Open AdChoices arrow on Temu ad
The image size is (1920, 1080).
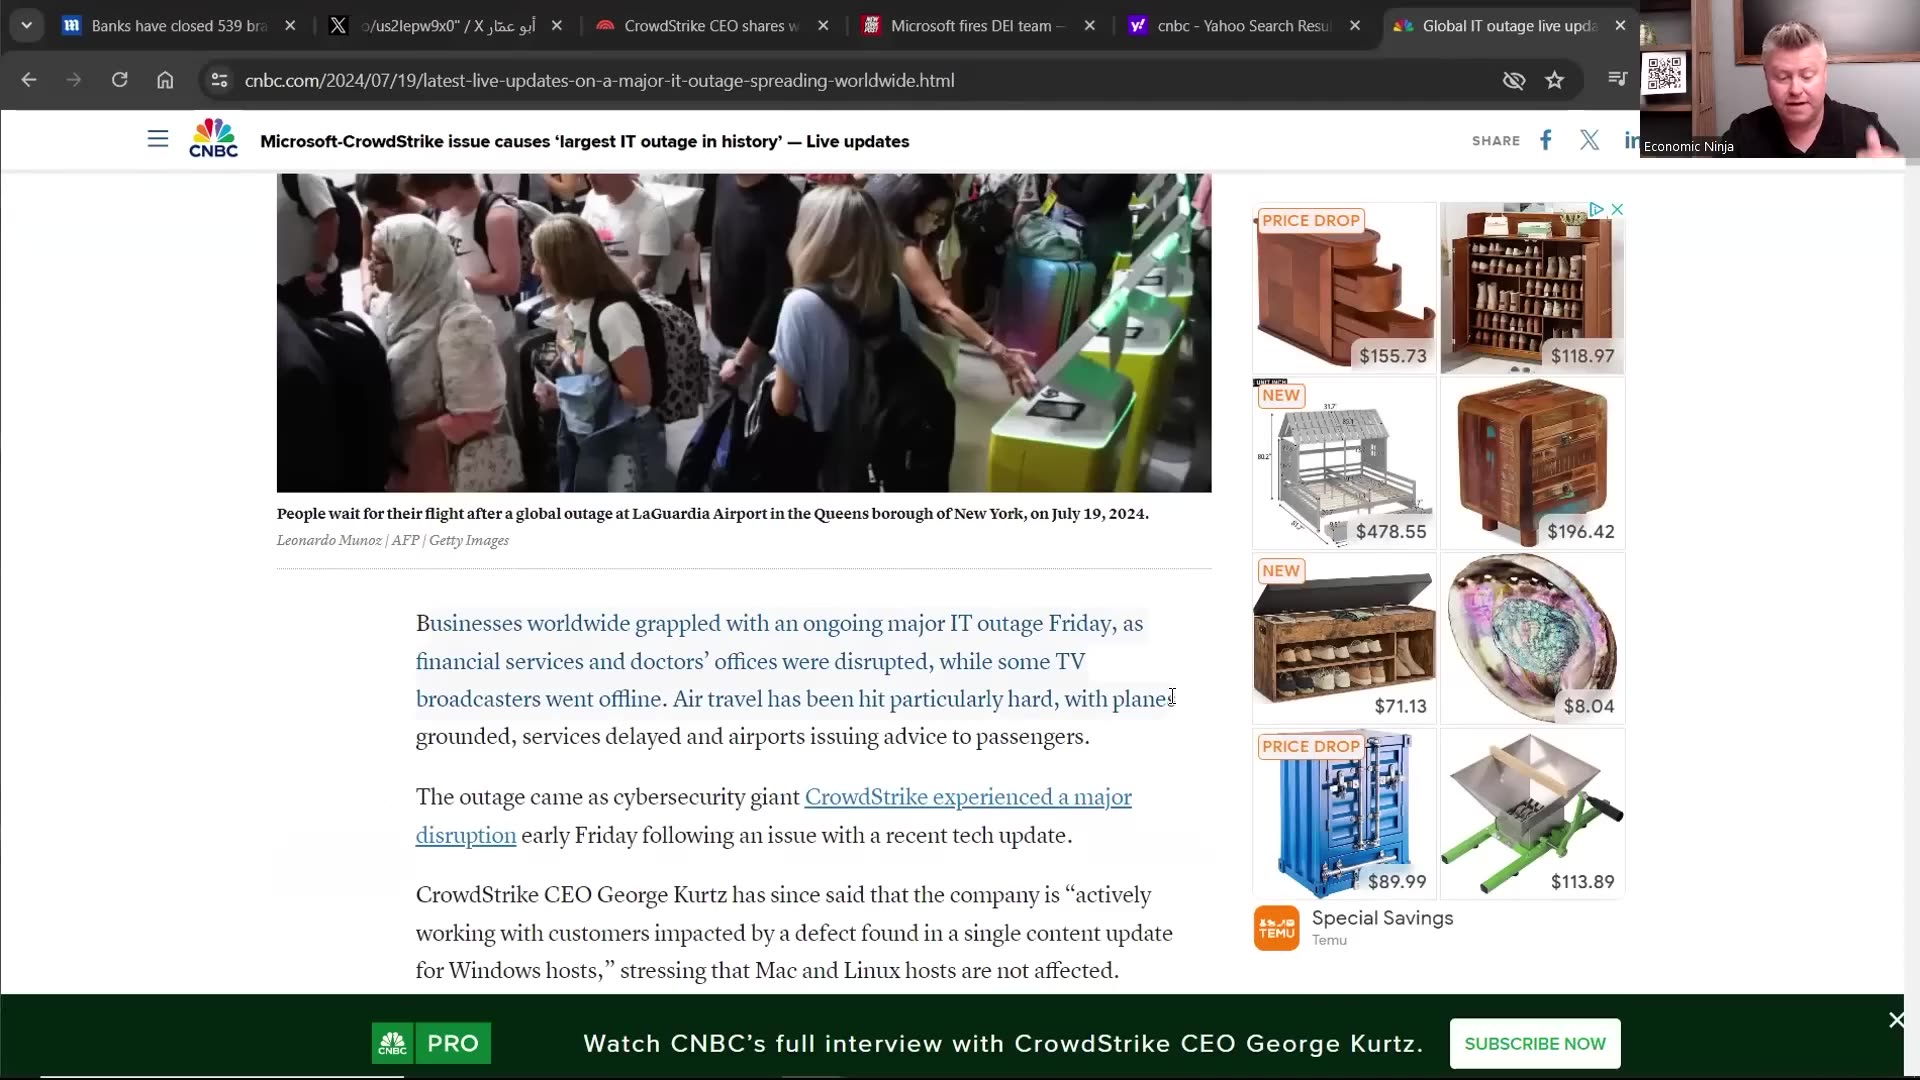pyautogui.click(x=1597, y=209)
